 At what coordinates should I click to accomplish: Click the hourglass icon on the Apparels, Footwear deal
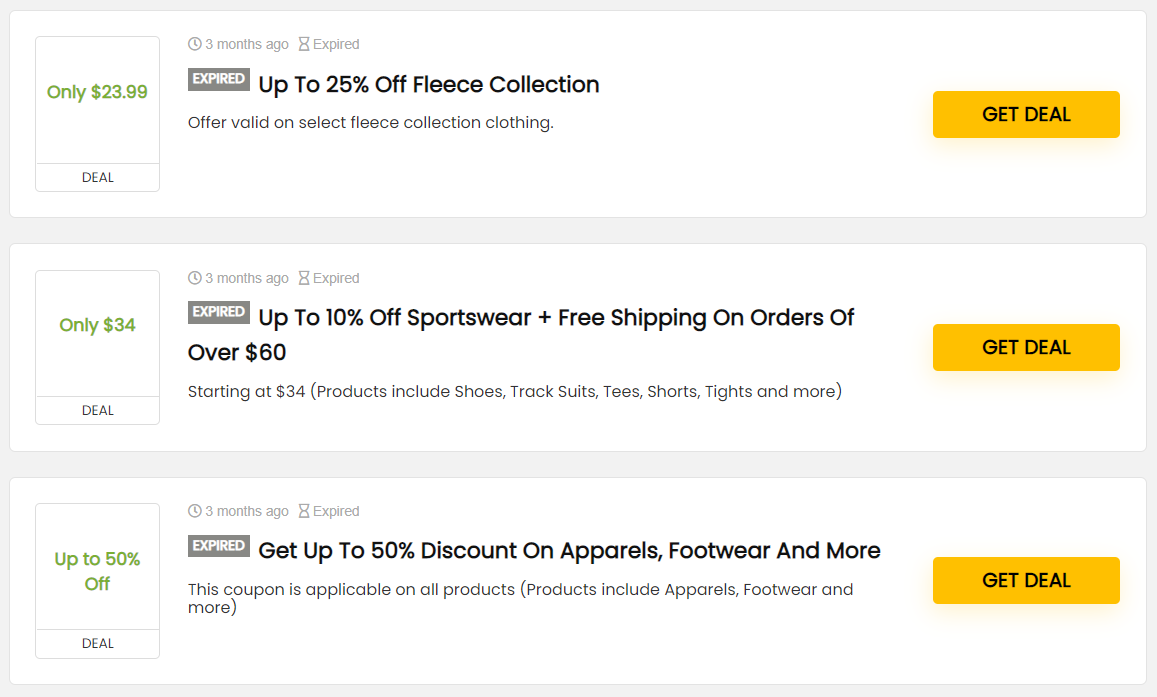[304, 511]
